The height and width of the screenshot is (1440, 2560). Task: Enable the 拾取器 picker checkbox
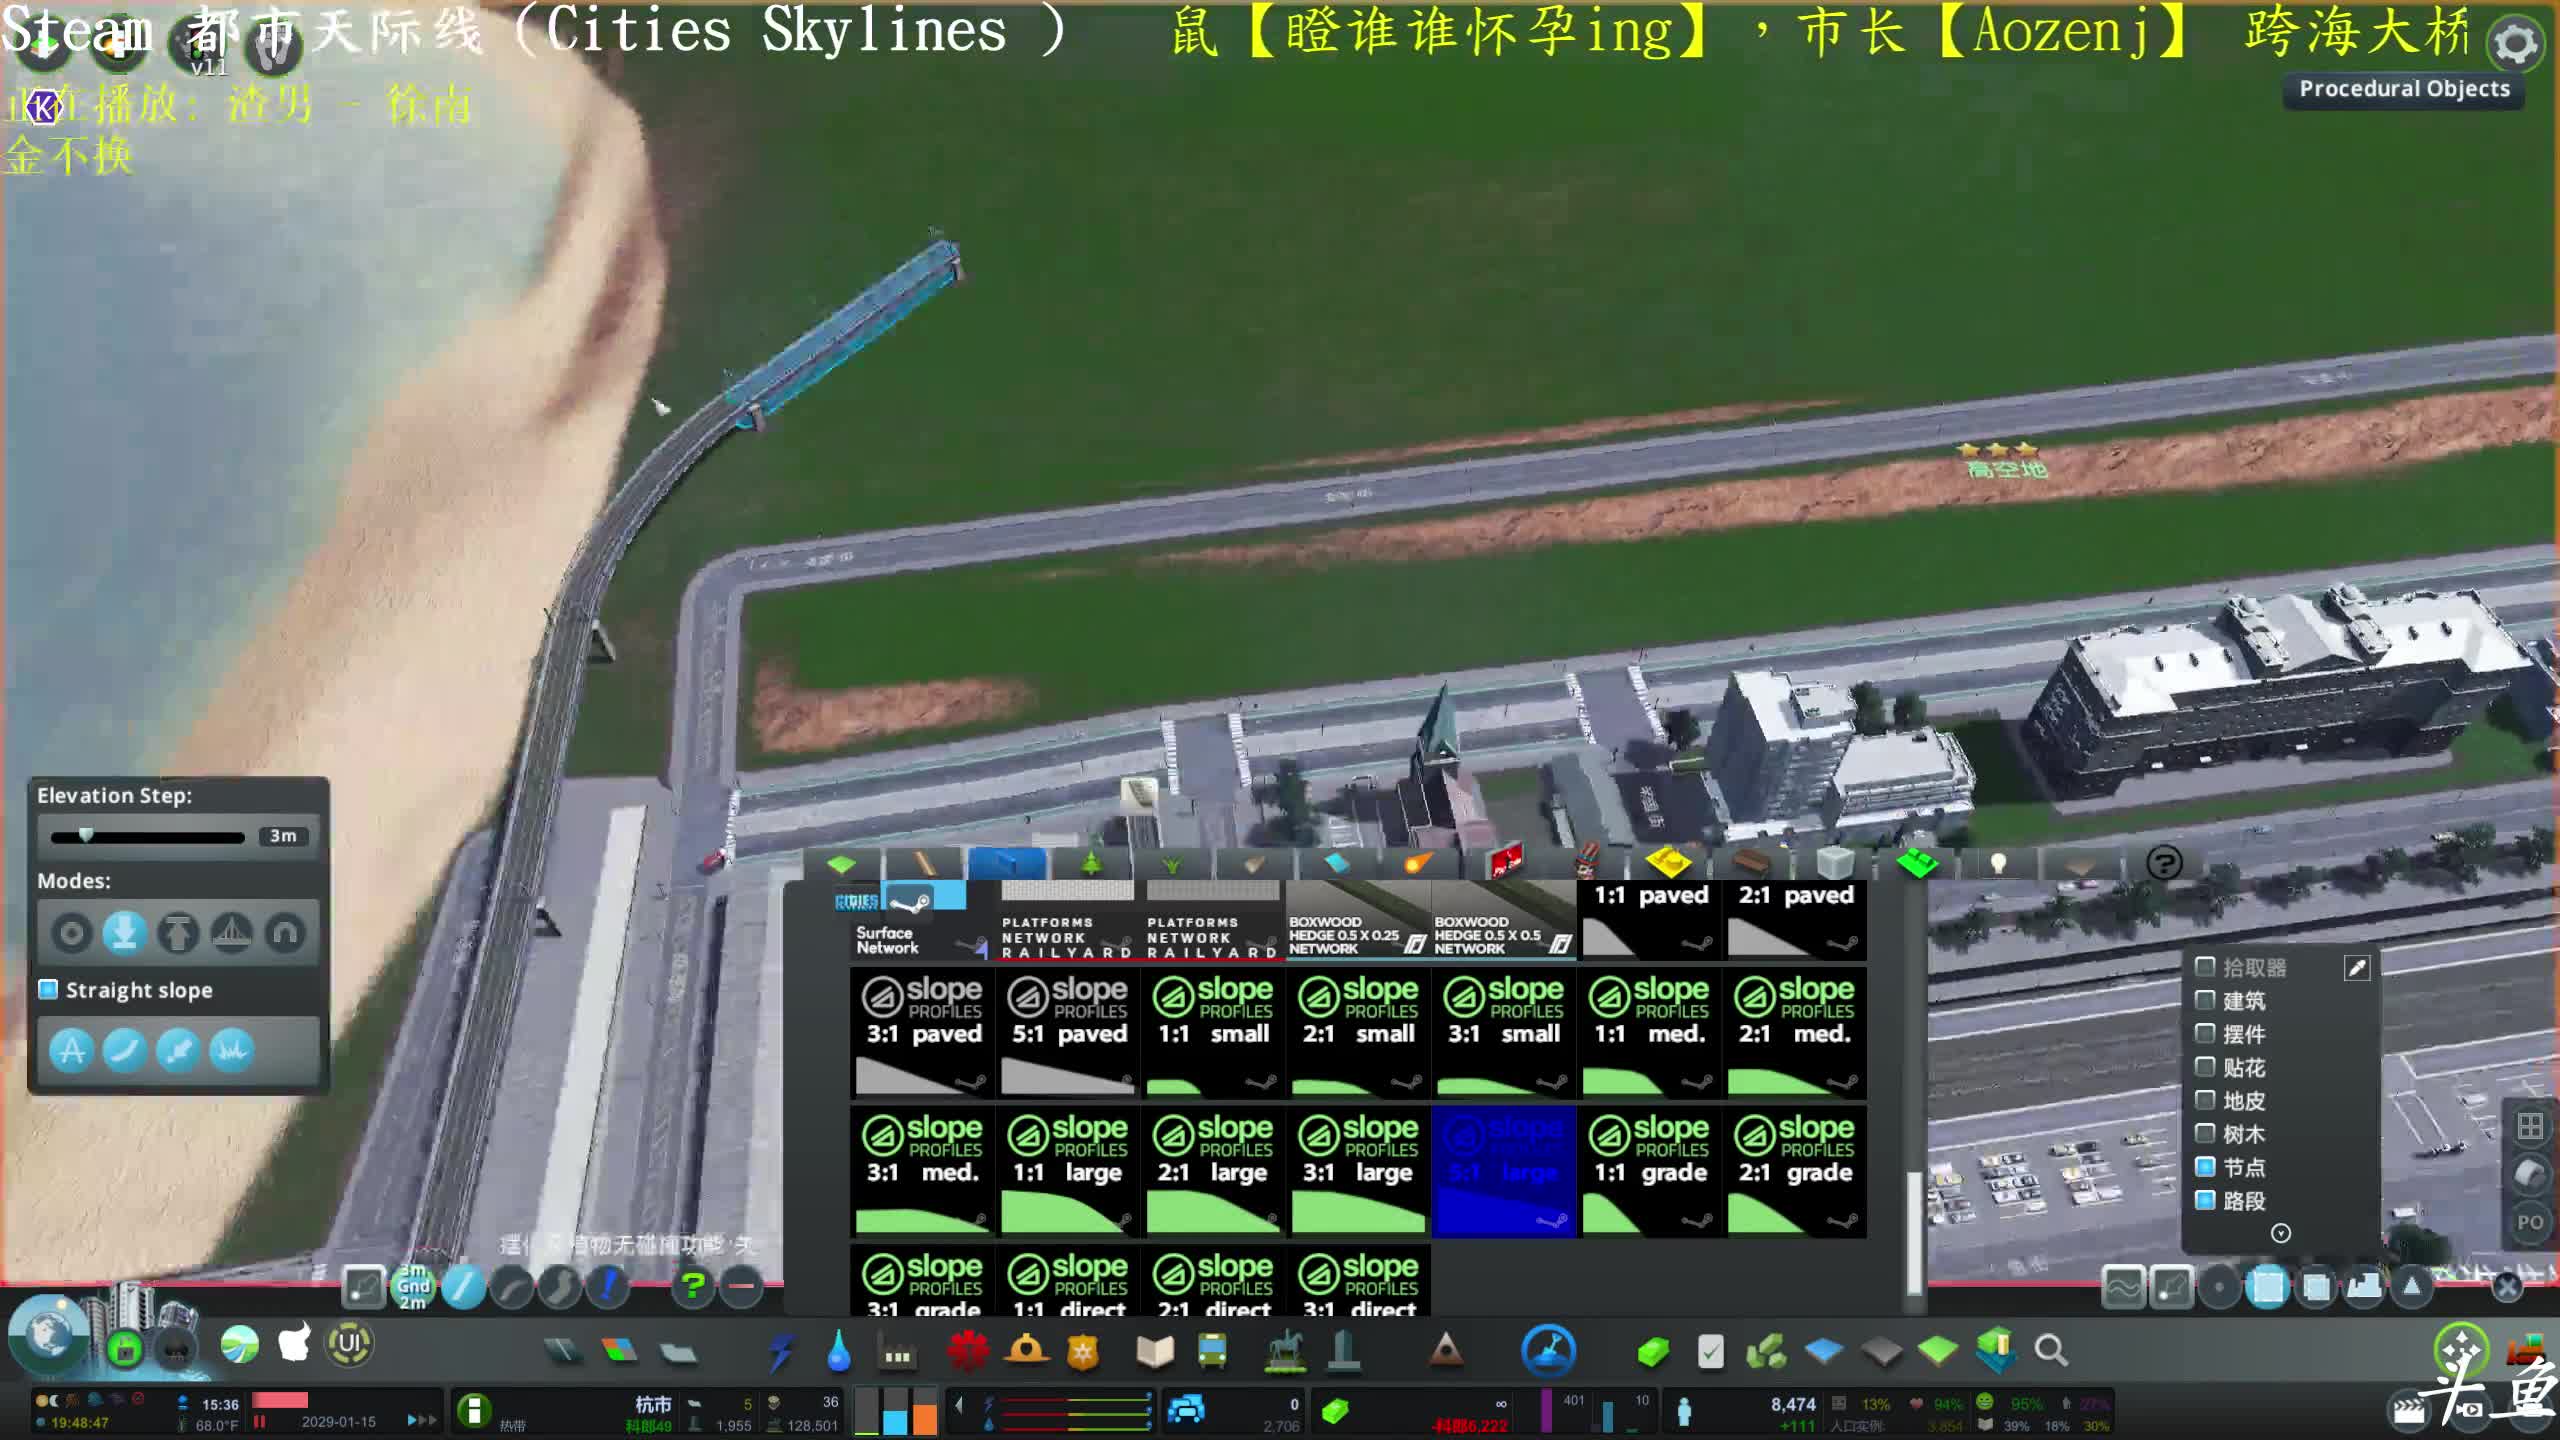(x=2204, y=966)
